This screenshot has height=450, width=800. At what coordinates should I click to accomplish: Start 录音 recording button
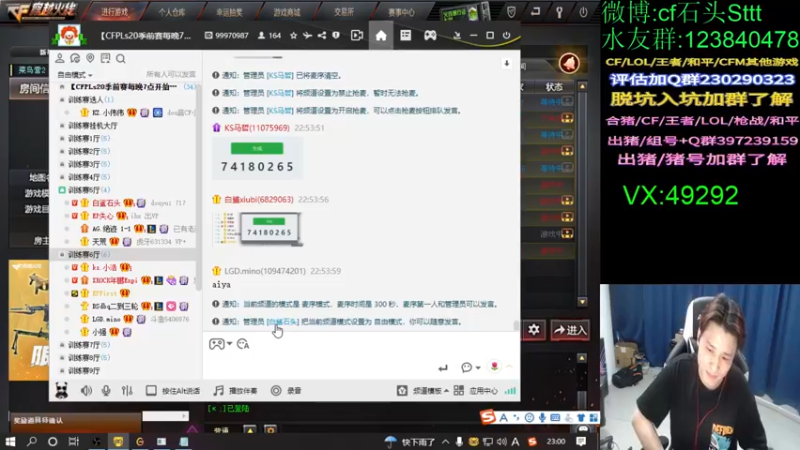coord(286,390)
